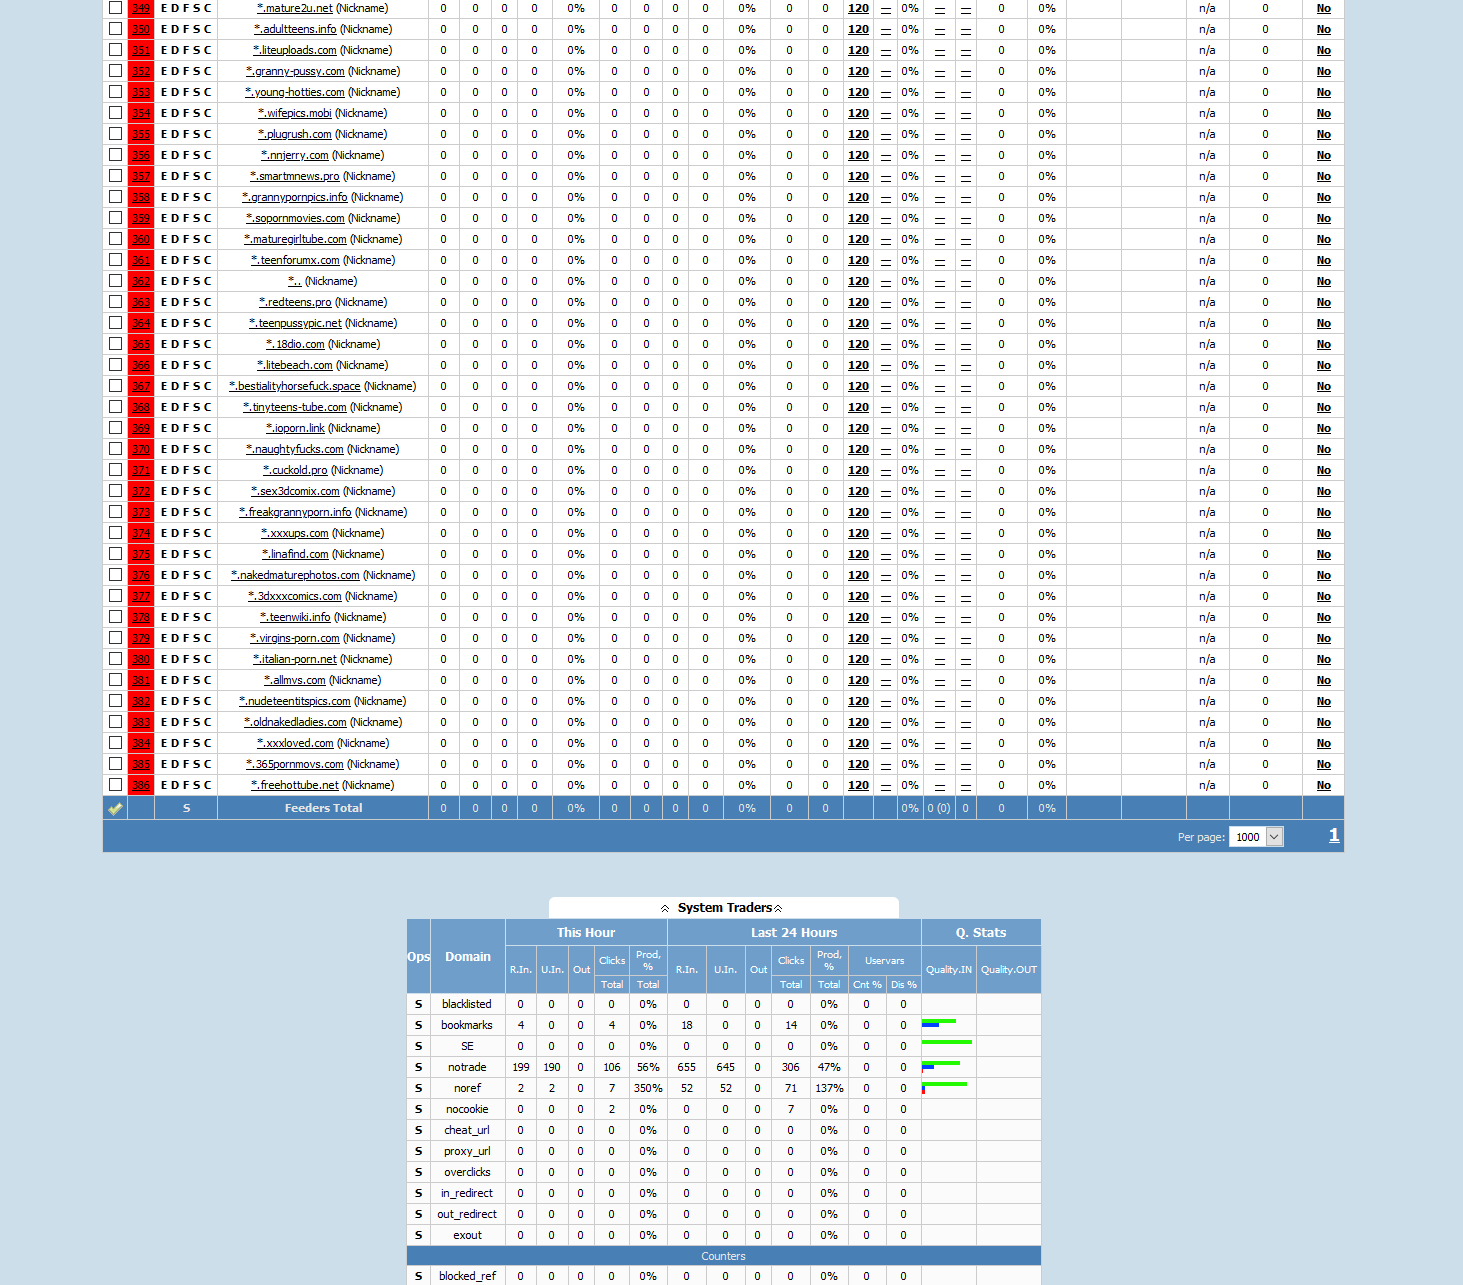Open the Per page dropdown showing 1000
The height and width of the screenshot is (1285, 1463).
pos(1257,837)
